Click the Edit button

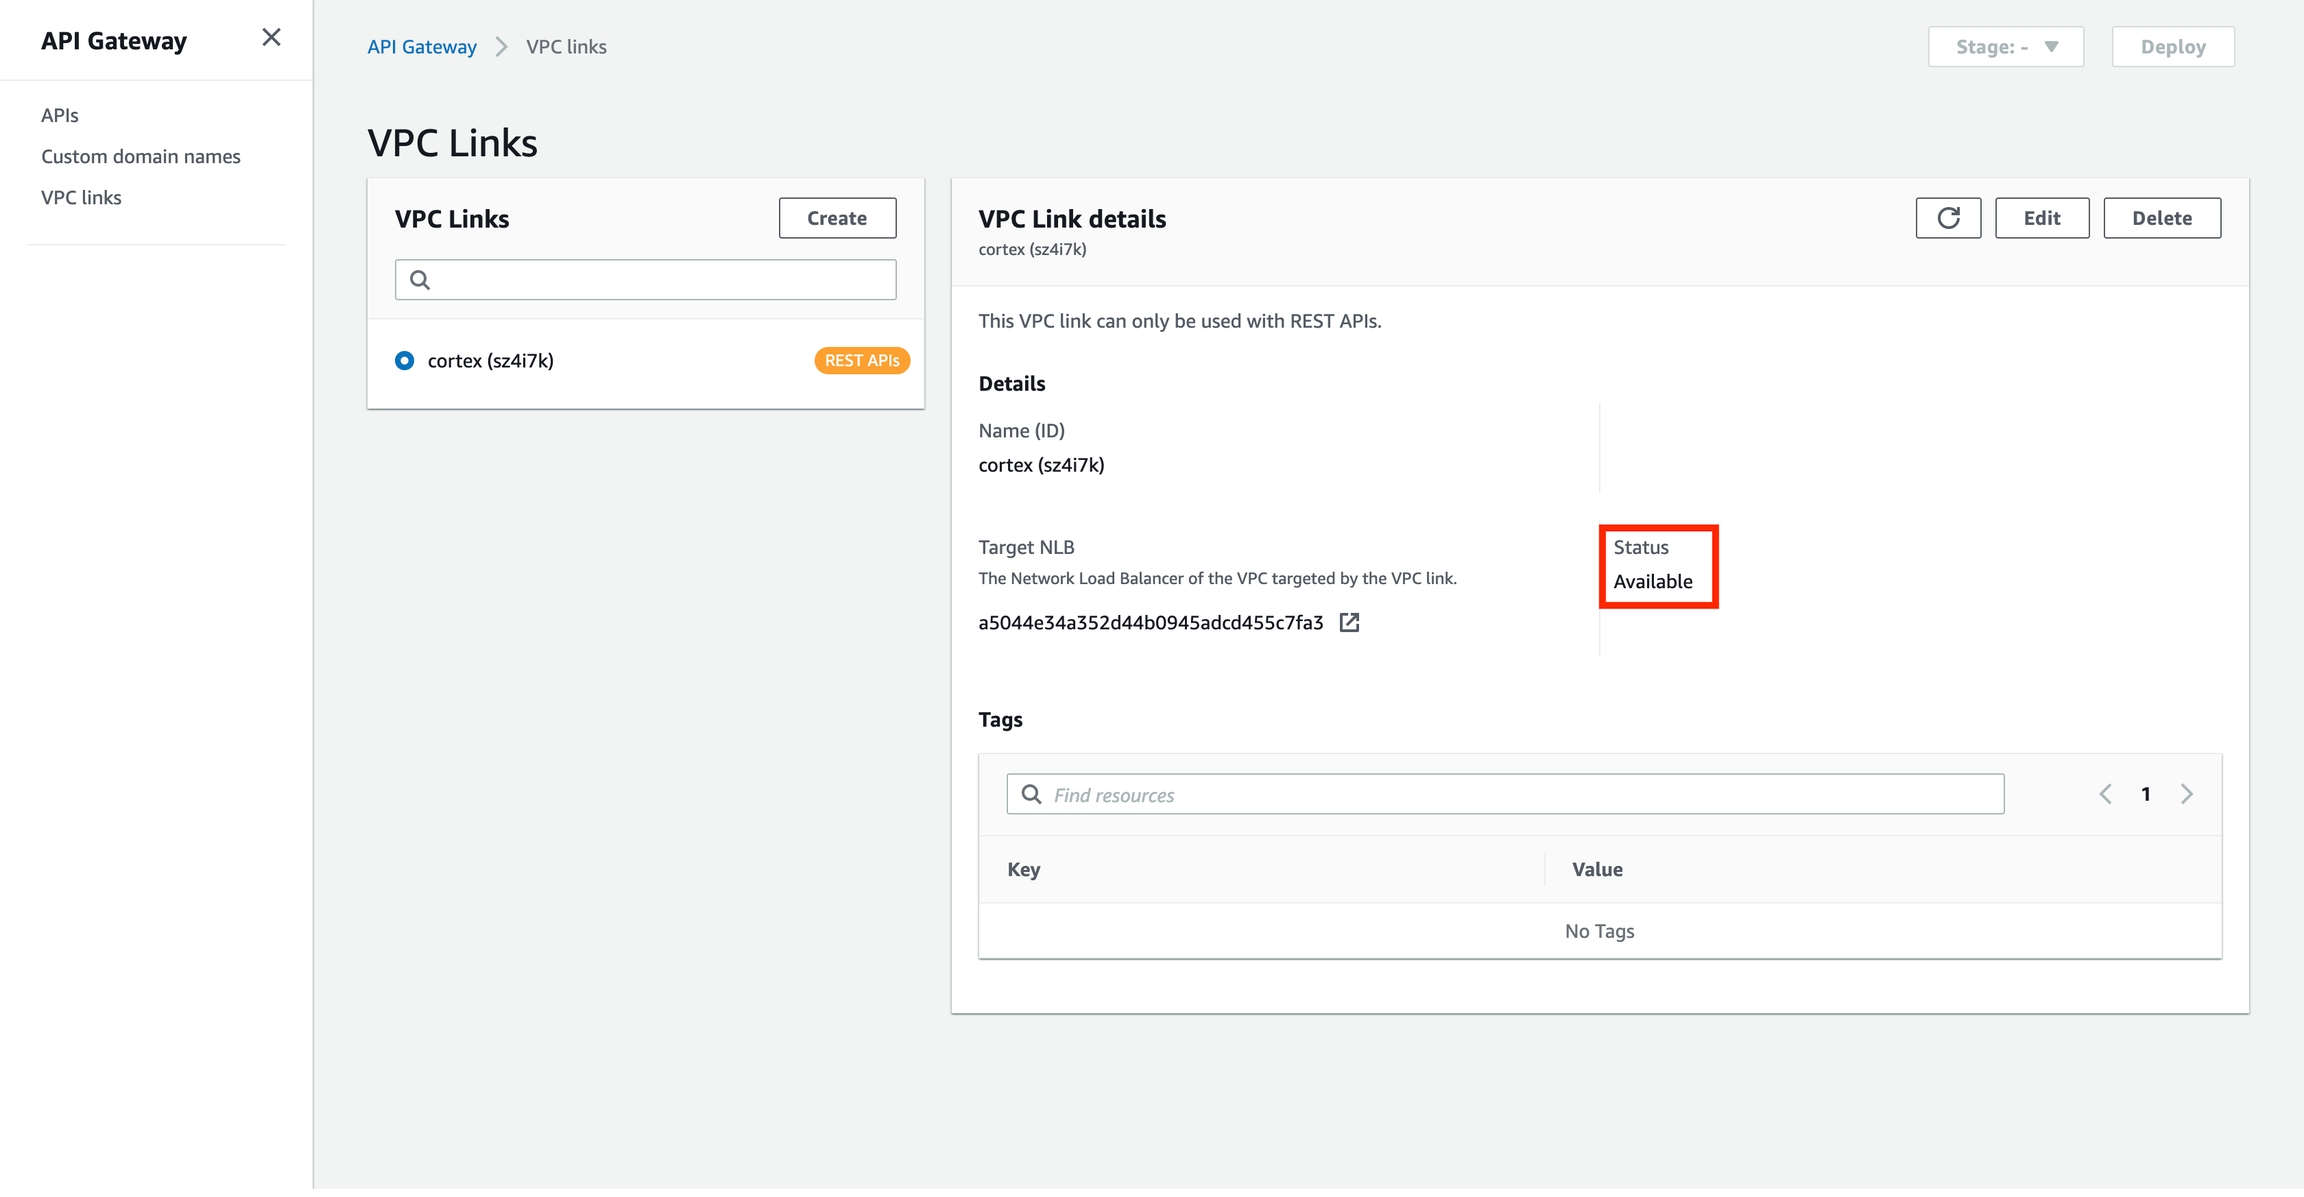coord(2041,218)
